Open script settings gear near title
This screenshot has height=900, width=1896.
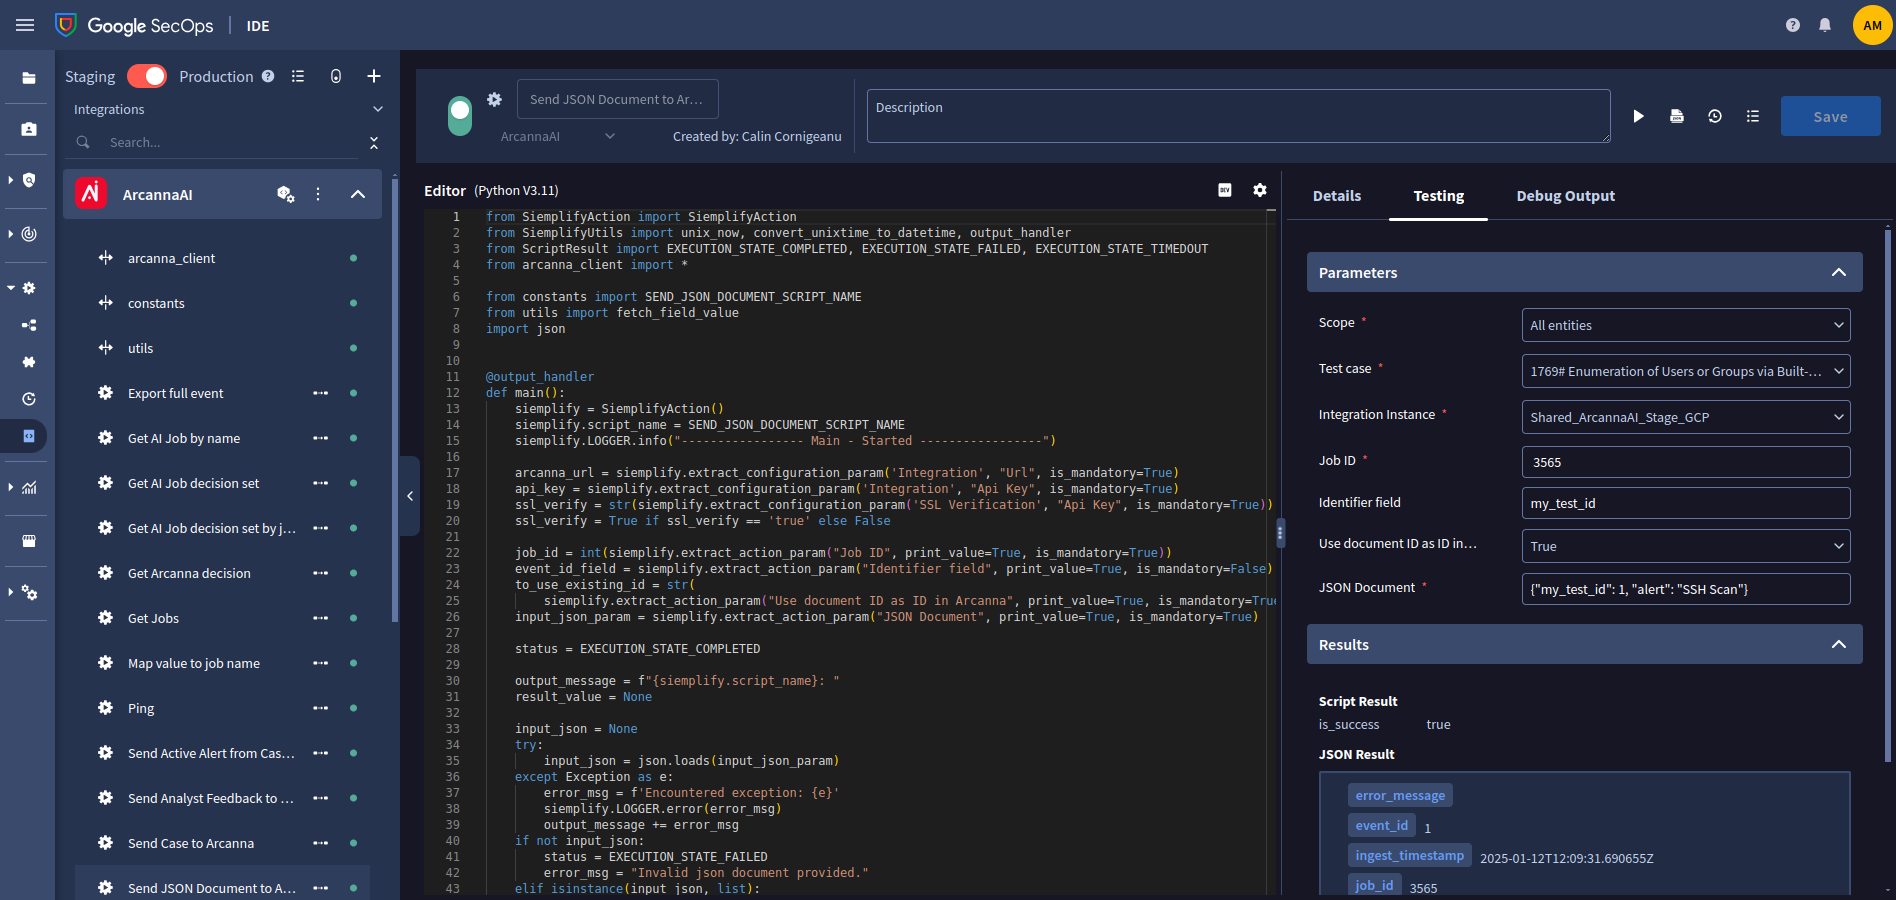click(x=494, y=99)
